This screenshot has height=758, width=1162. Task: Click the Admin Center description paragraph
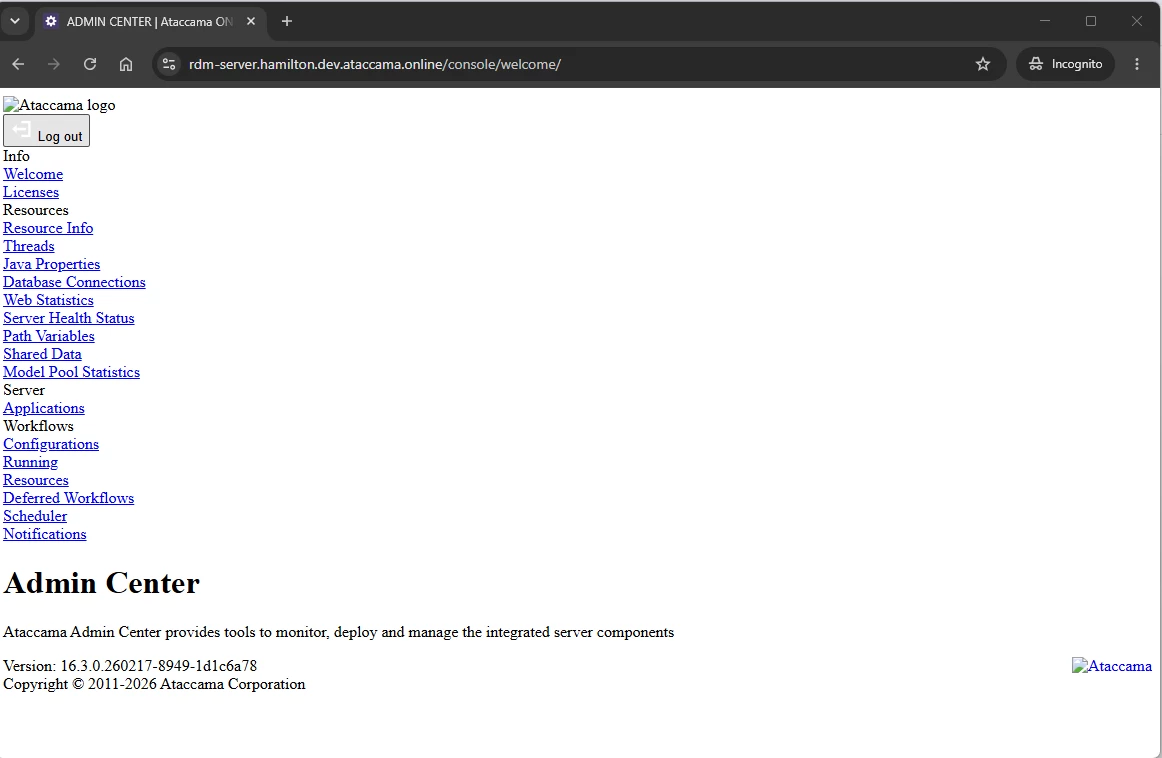click(x=339, y=632)
